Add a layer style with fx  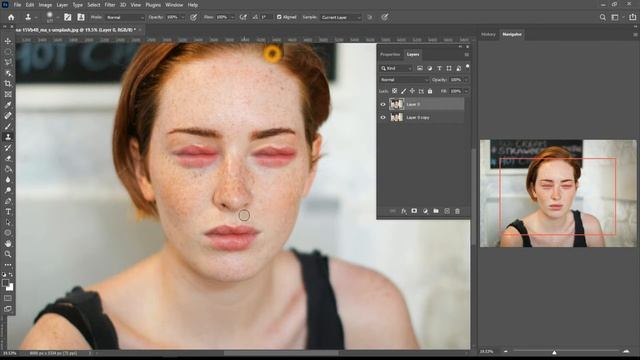(x=403, y=211)
